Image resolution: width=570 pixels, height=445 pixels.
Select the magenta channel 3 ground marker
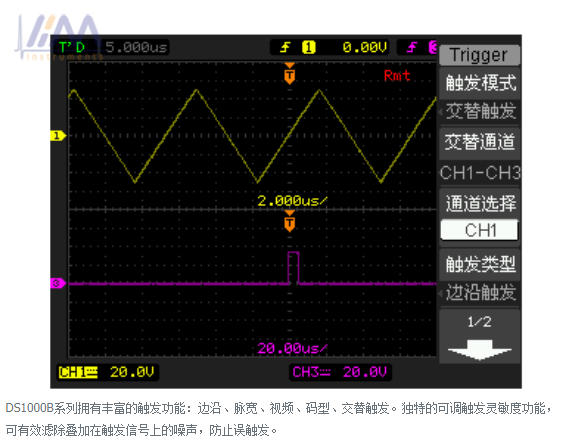point(58,283)
